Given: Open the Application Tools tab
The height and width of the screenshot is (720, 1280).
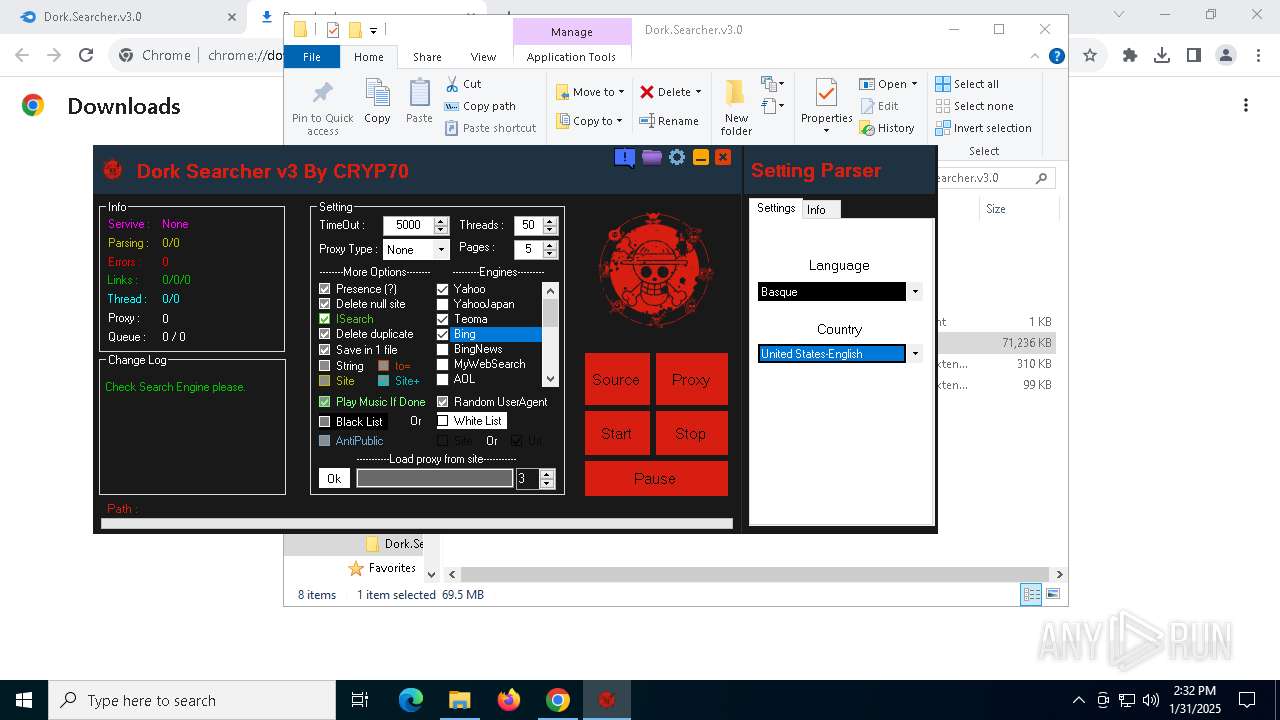Looking at the screenshot, I should click(571, 57).
